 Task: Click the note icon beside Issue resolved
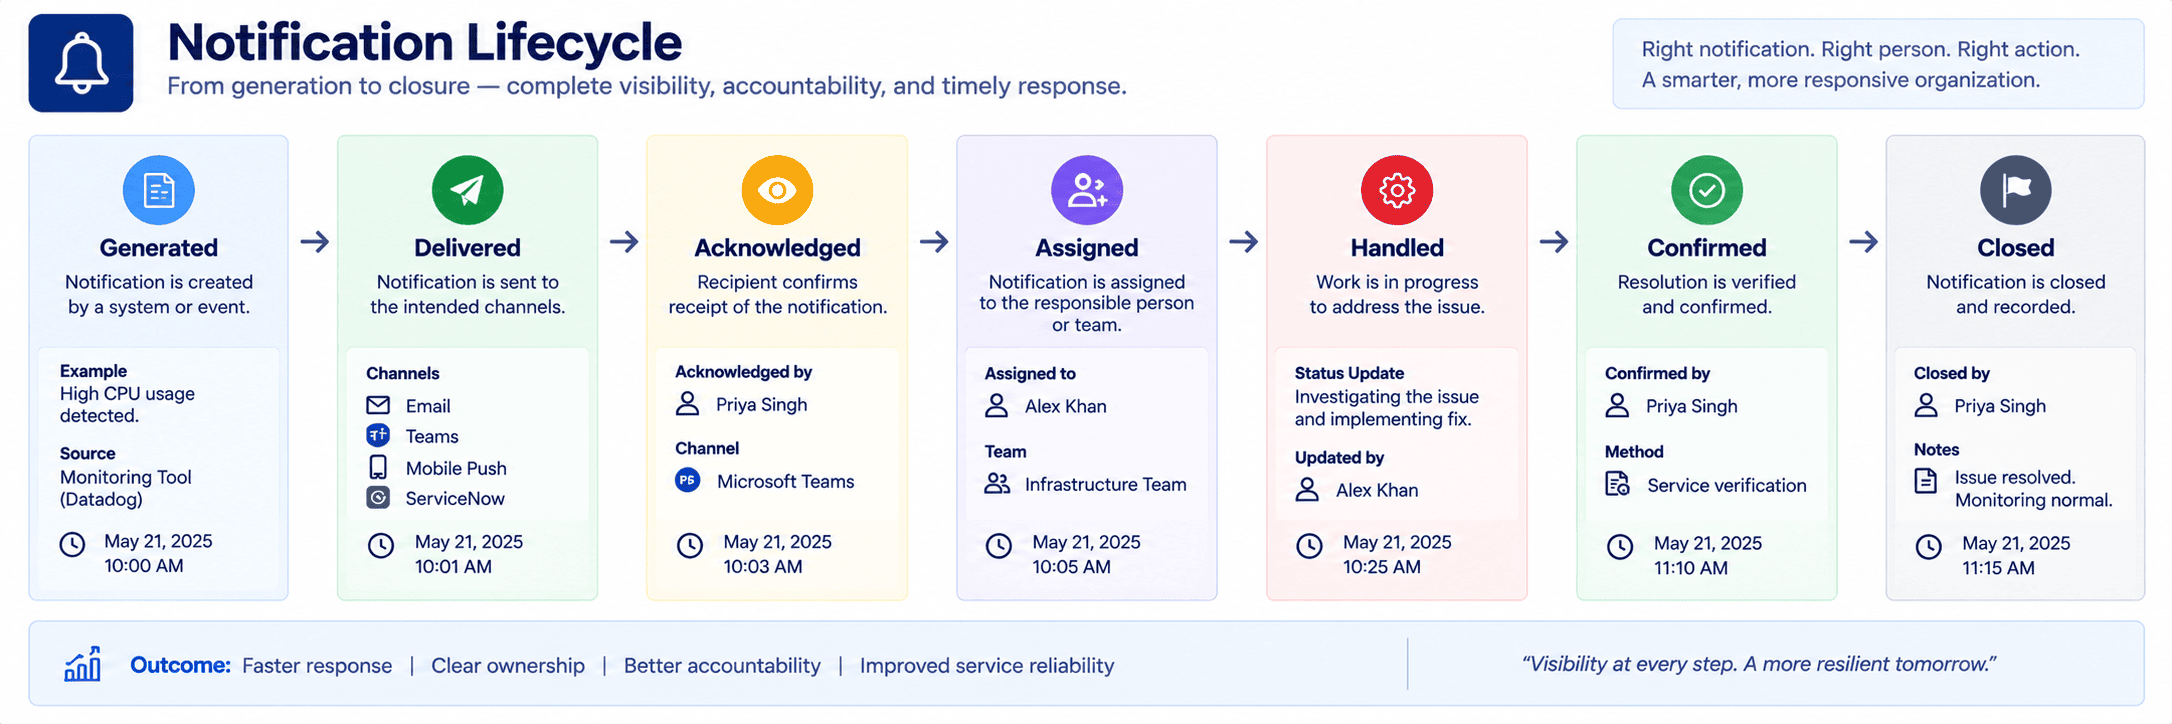tap(1925, 481)
